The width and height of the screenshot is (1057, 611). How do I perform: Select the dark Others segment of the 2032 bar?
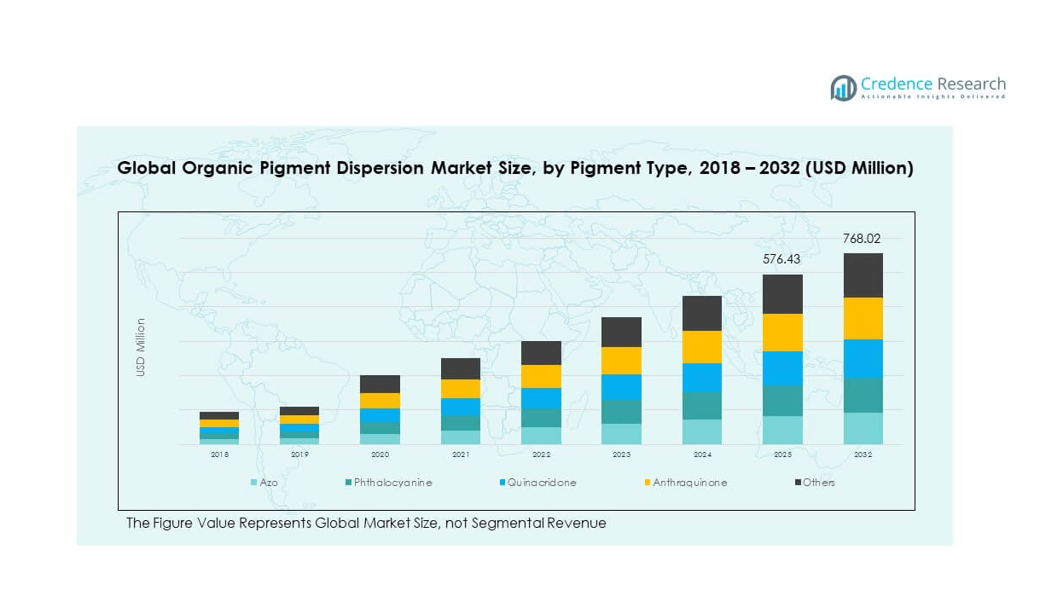coord(862,275)
